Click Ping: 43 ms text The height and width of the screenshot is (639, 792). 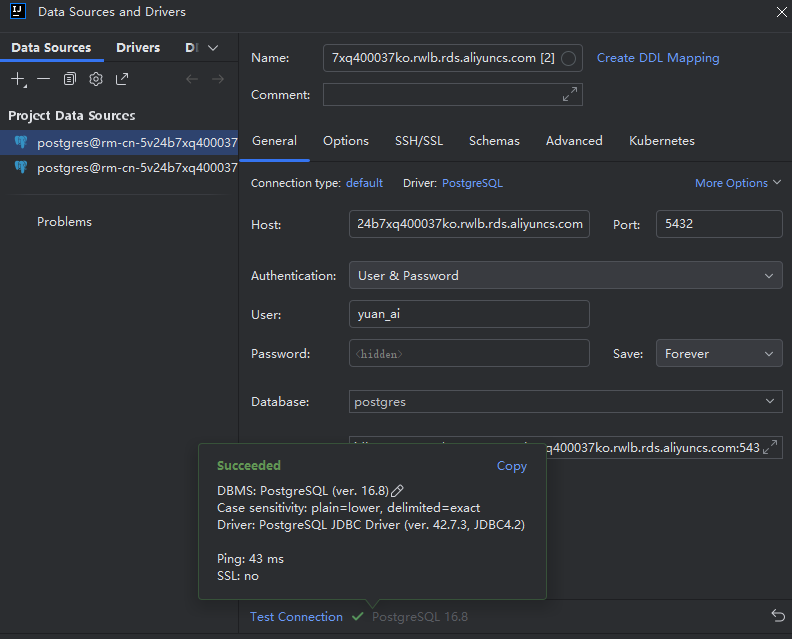coord(250,559)
